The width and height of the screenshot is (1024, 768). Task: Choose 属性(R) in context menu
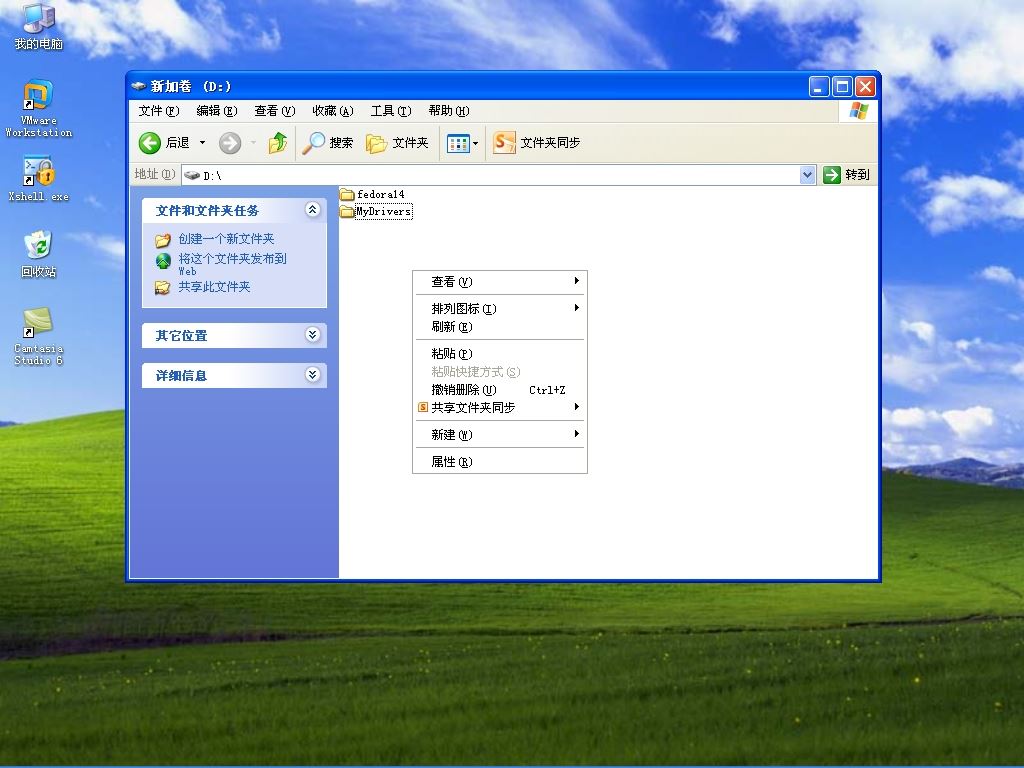[x=500, y=462]
